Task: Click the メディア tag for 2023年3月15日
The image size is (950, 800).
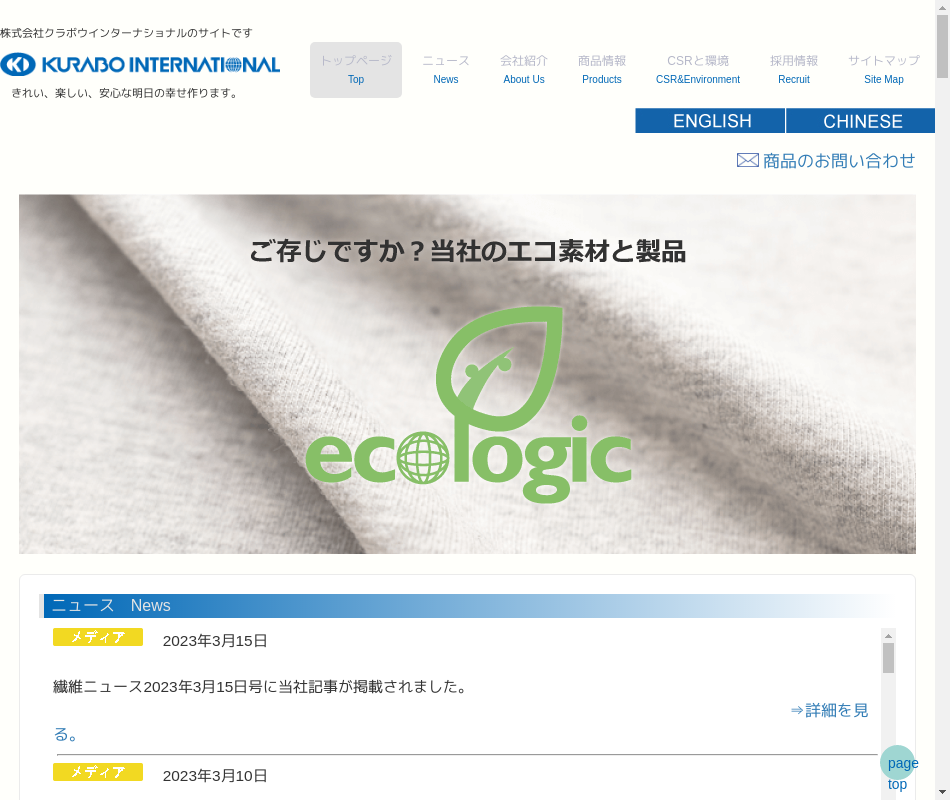Action: [x=98, y=637]
